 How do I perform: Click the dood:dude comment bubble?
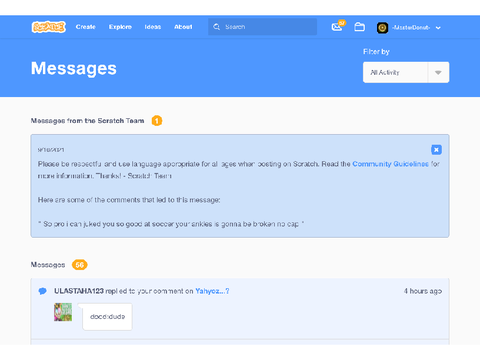tap(107, 317)
